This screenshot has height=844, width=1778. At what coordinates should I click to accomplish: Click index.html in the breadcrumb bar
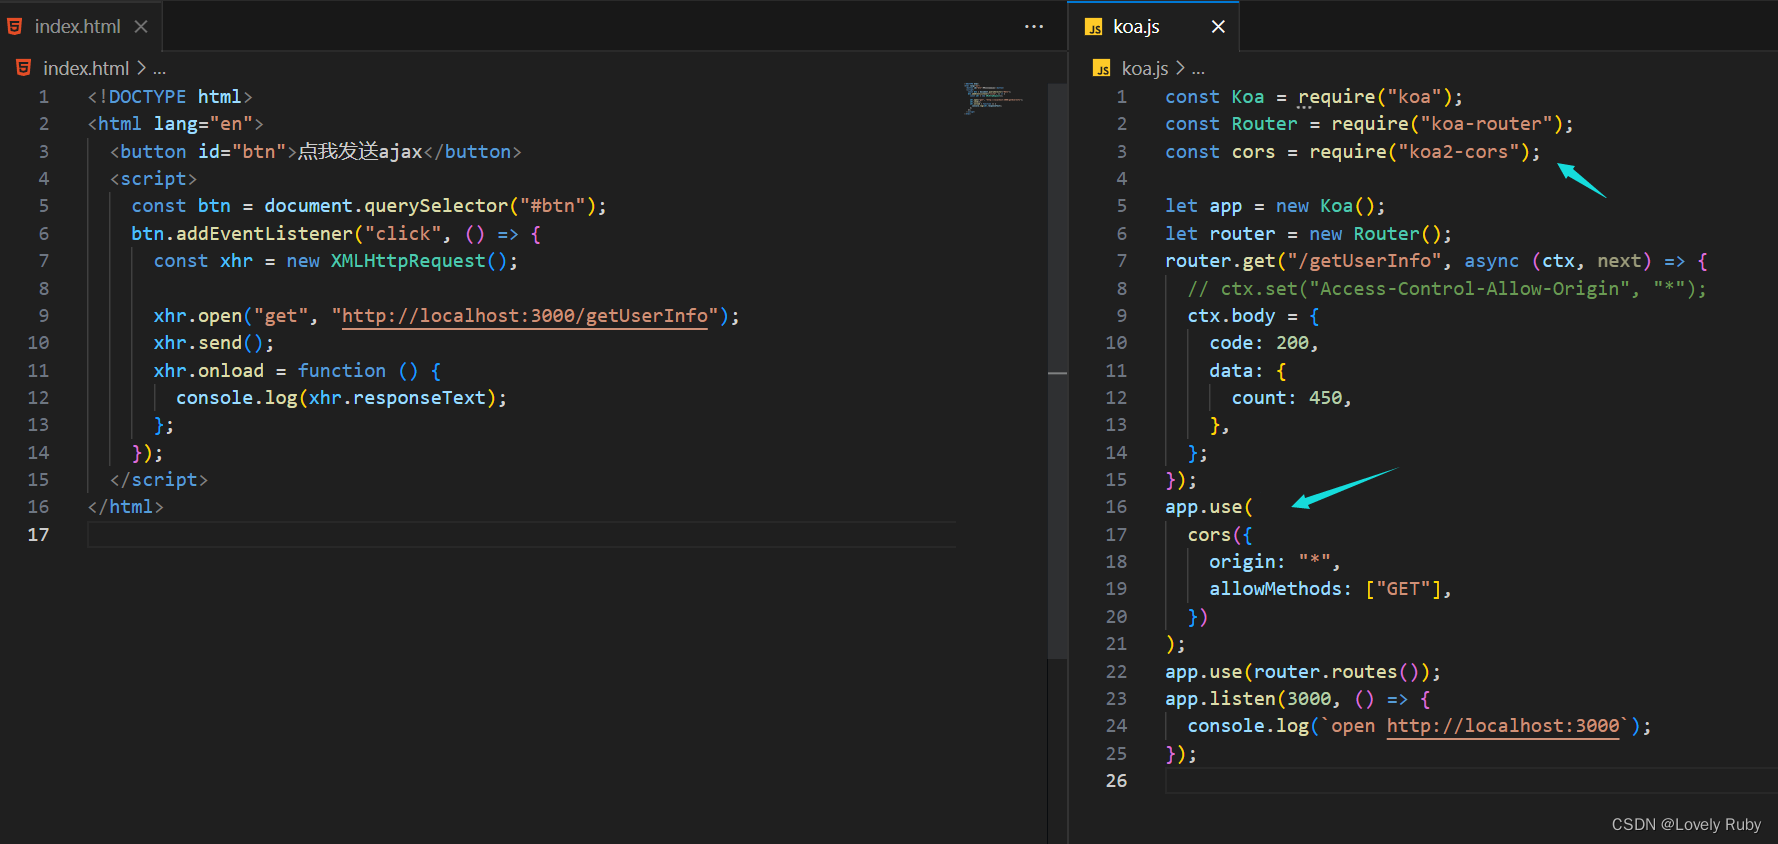[x=86, y=68]
